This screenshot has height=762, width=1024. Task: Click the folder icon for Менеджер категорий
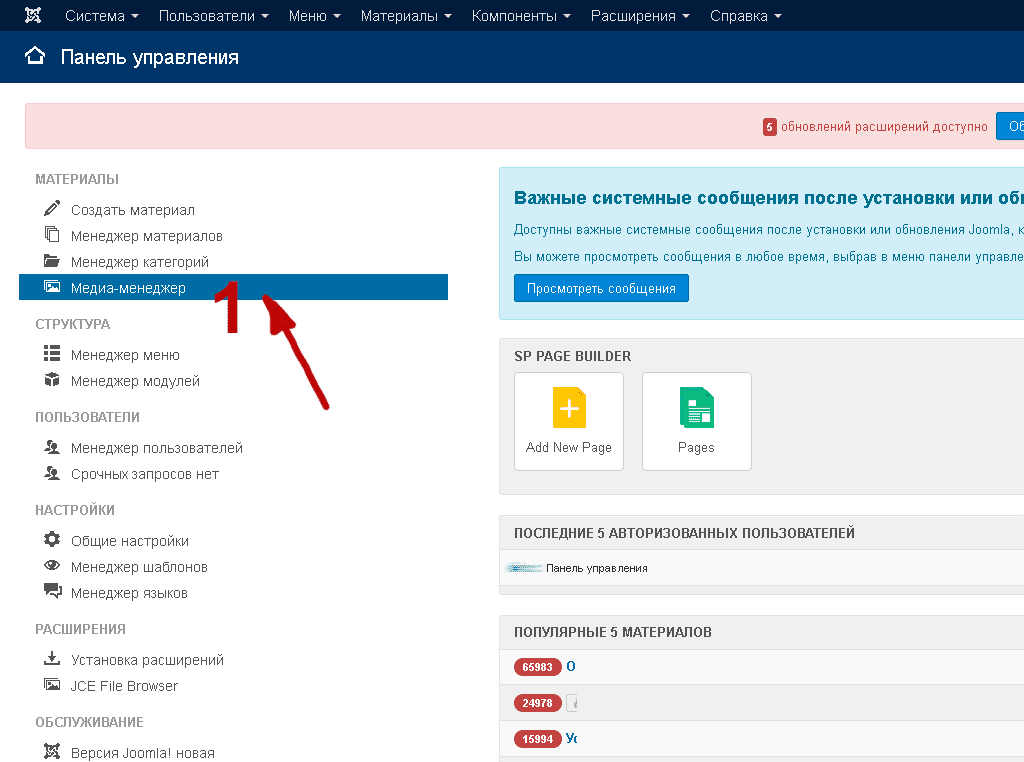pos(52,261)
